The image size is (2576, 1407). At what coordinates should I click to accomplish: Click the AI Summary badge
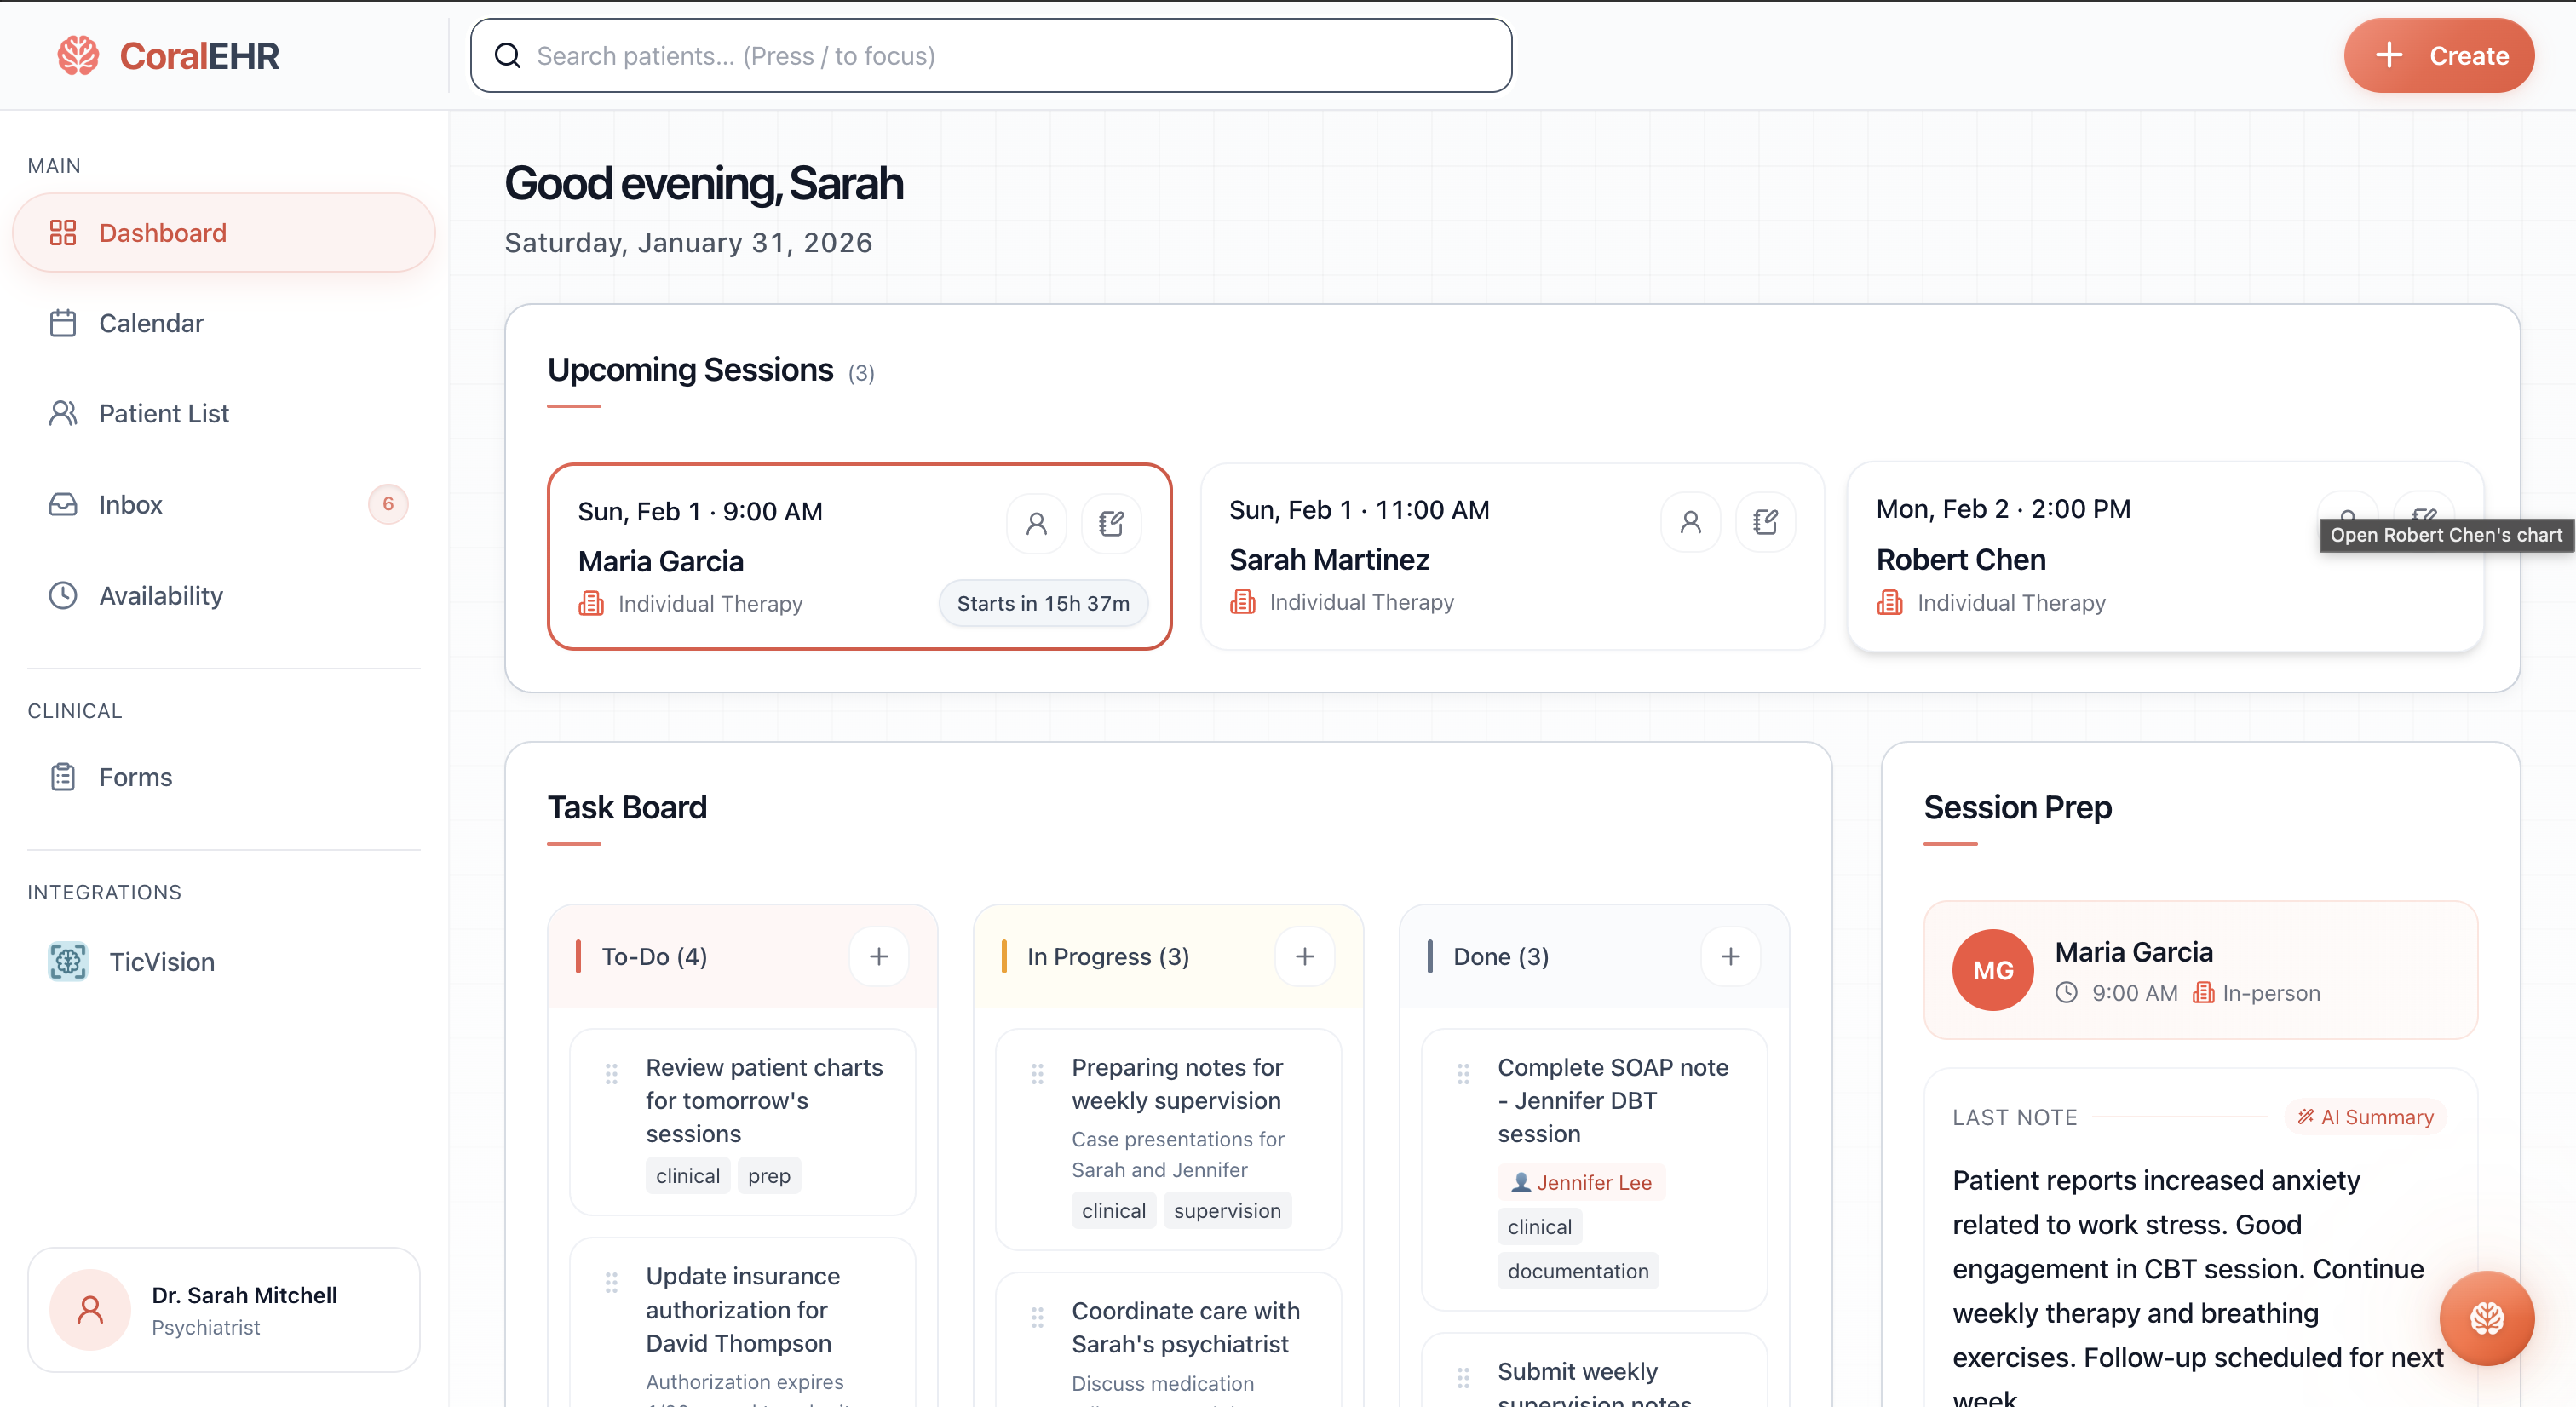tap(2365, 1117)
